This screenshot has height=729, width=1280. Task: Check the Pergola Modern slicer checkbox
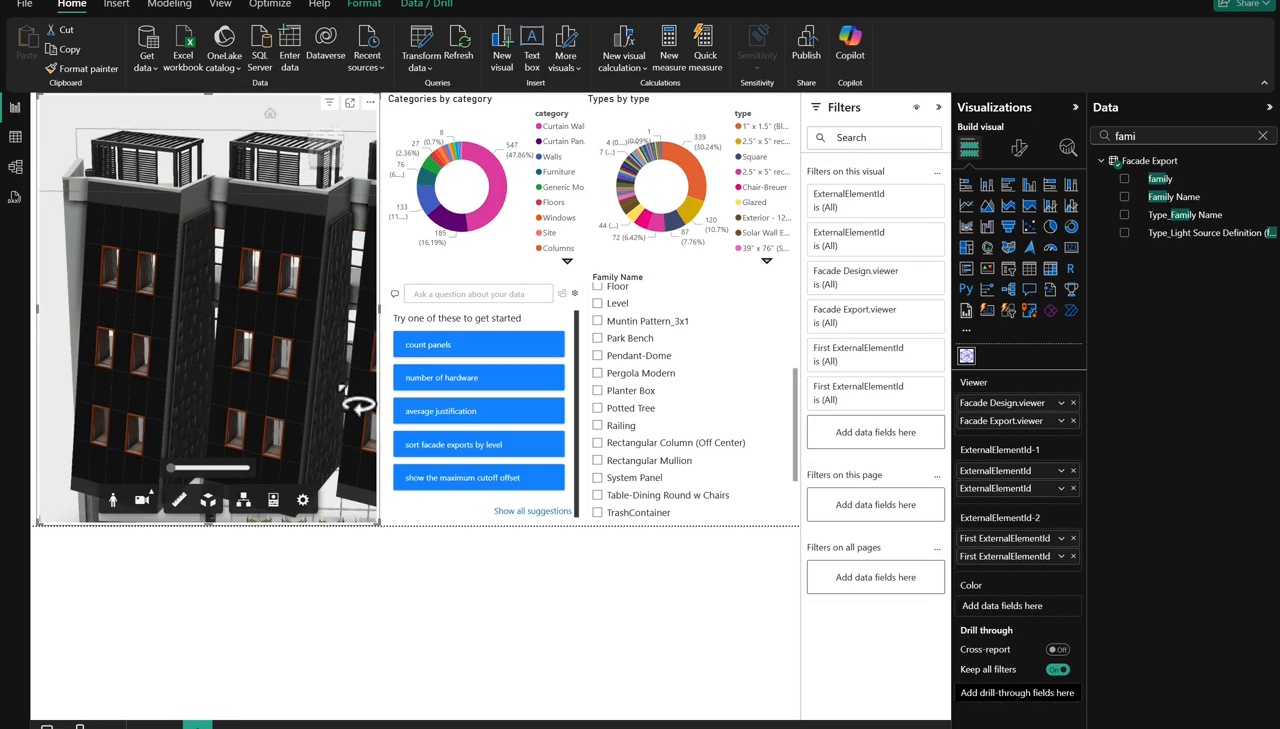pos(597,373)
